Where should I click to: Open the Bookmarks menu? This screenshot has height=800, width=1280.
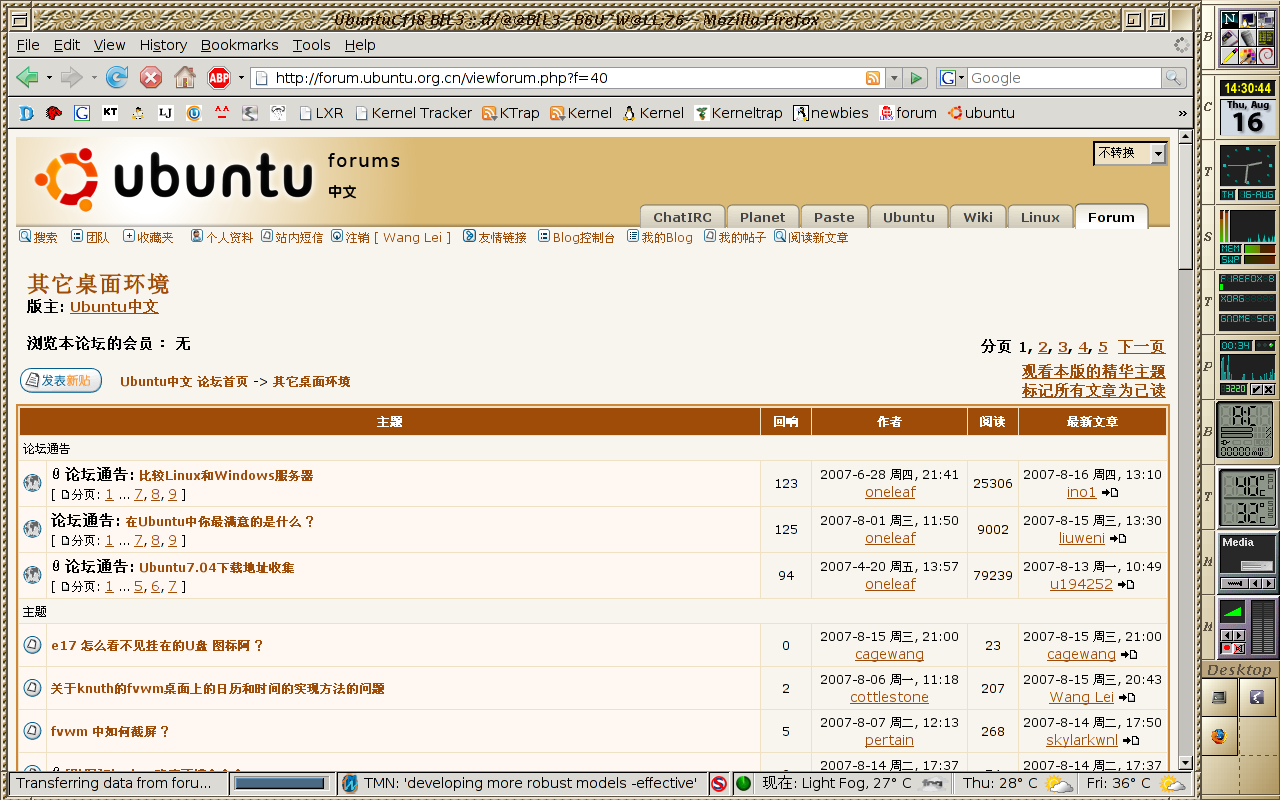[239, 45]
